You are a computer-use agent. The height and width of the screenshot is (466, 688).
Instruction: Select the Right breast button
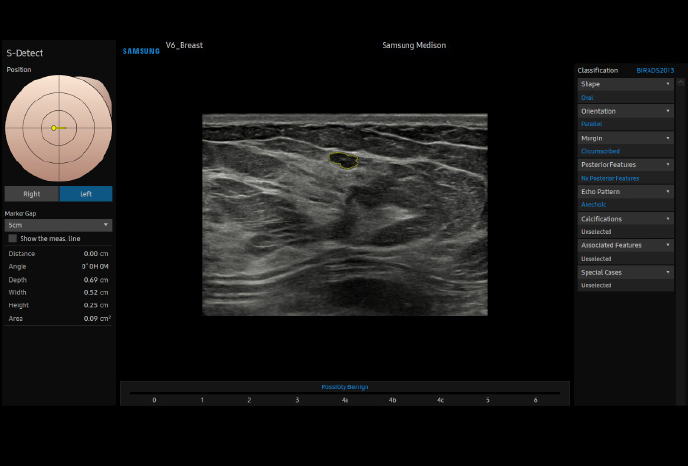(31, 194)
